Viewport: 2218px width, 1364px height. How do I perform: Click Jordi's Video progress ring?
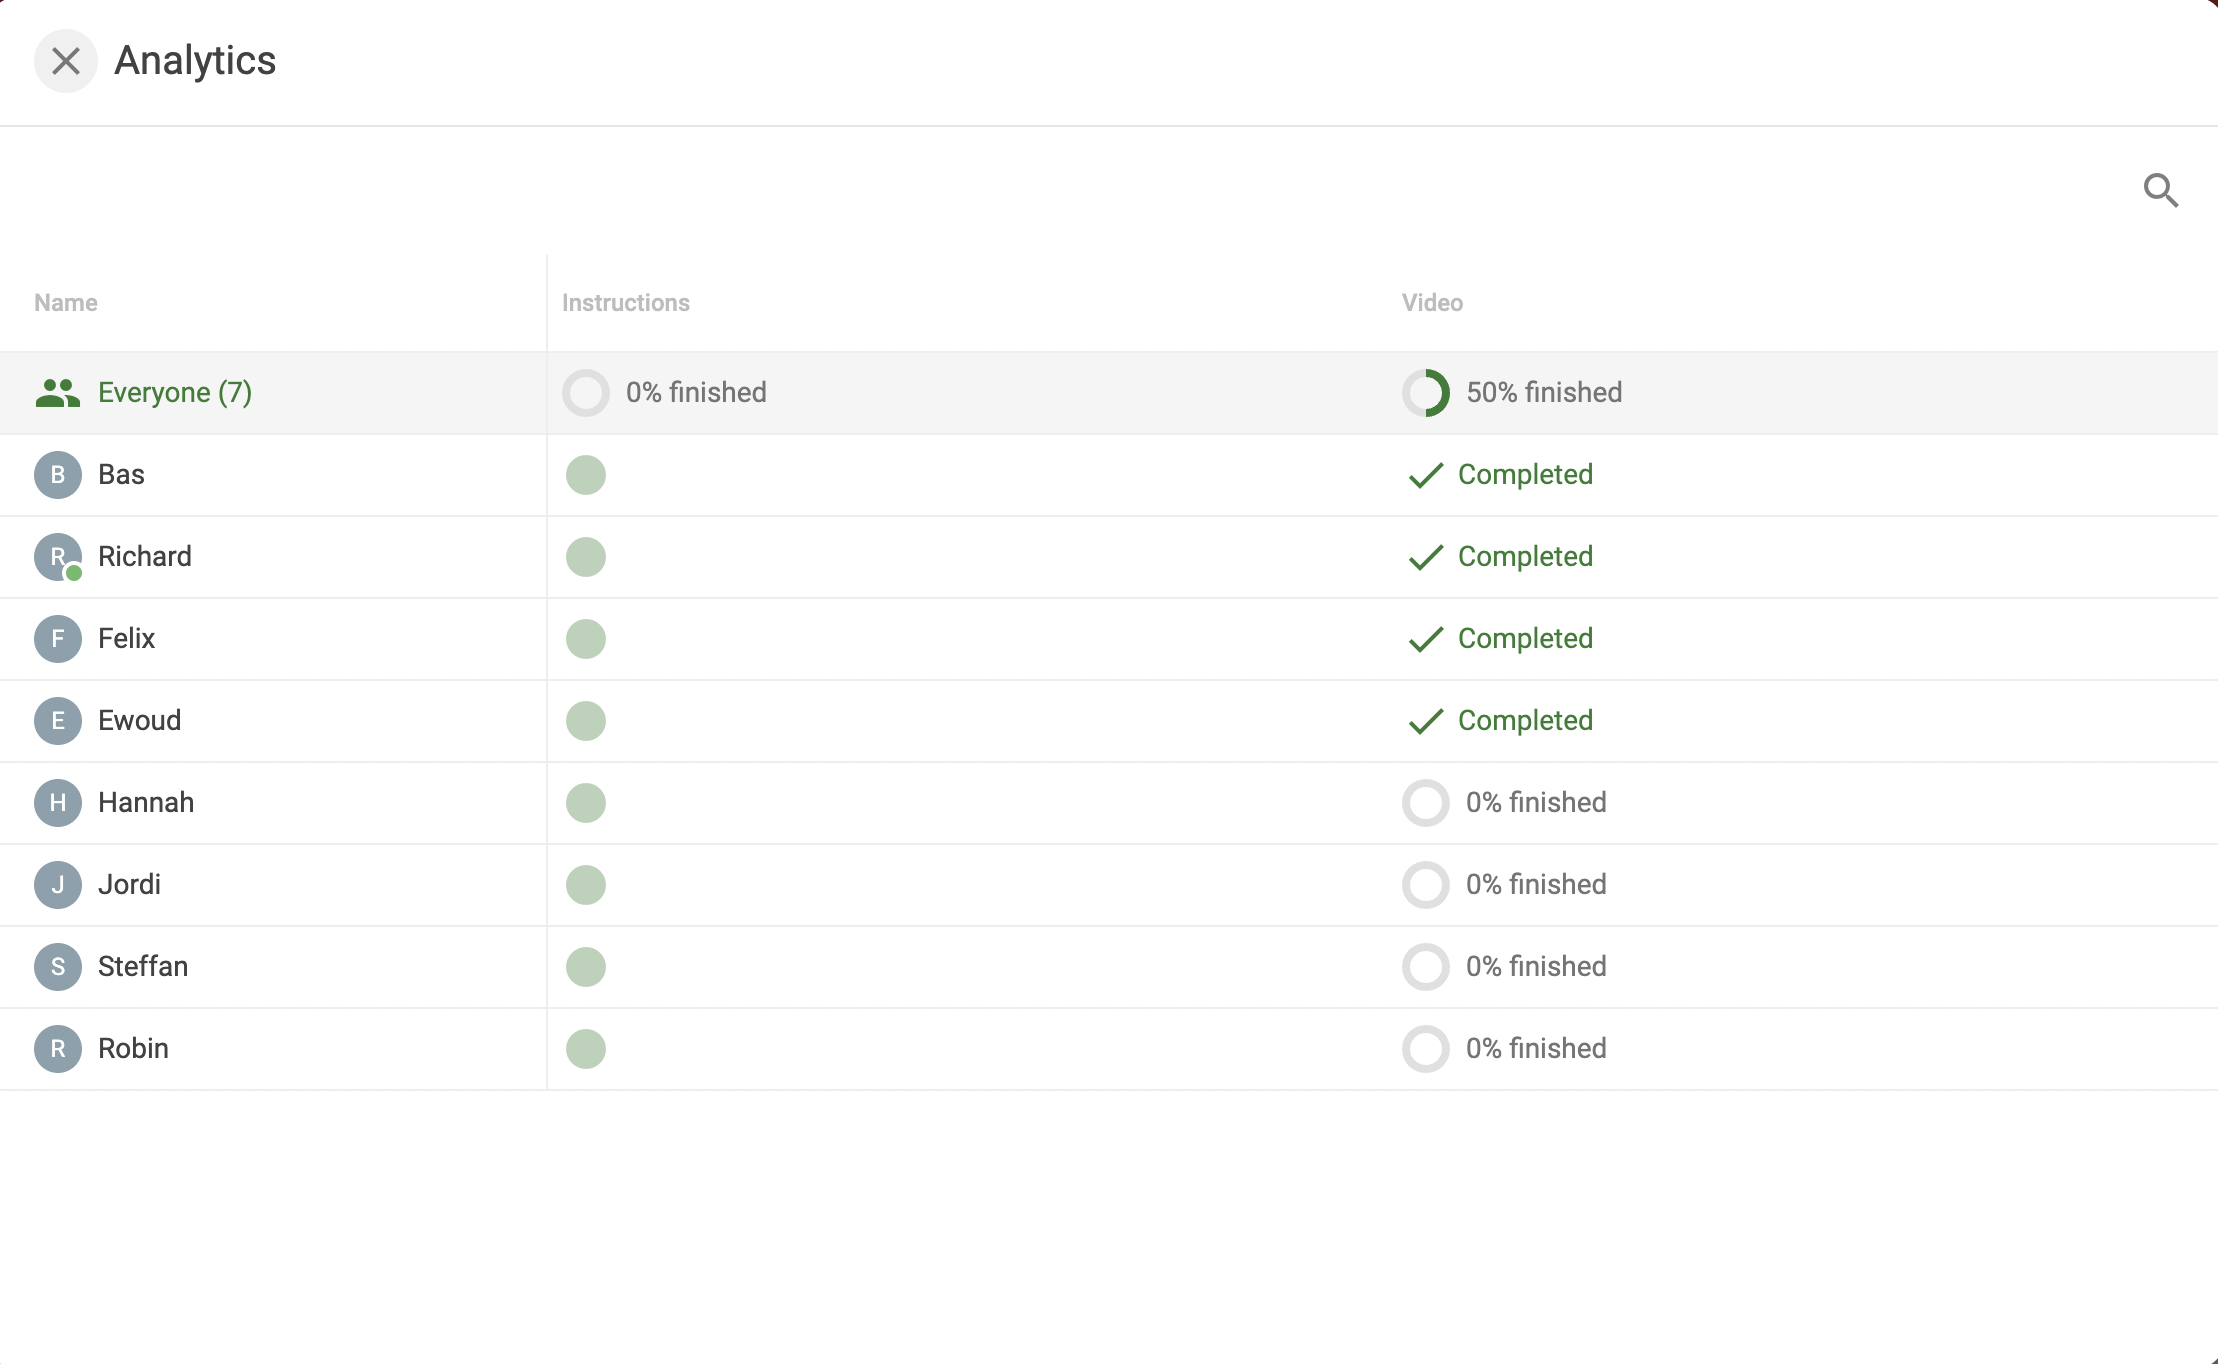tap(1426, 885)
